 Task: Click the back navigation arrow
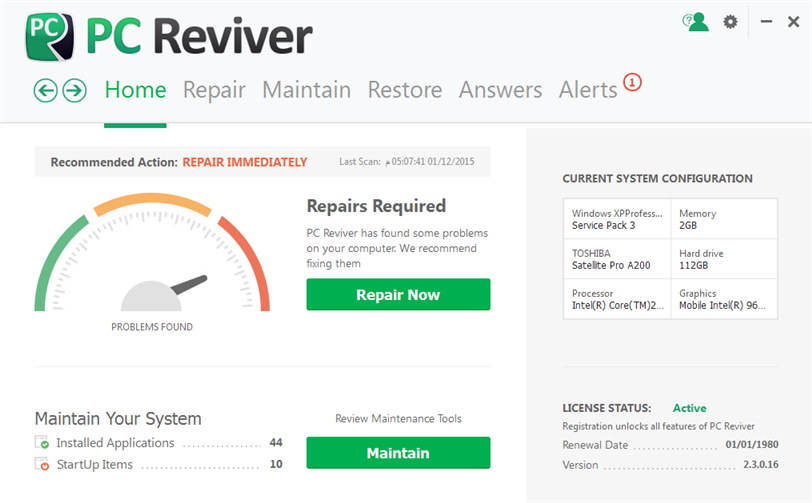pos(45,91)
